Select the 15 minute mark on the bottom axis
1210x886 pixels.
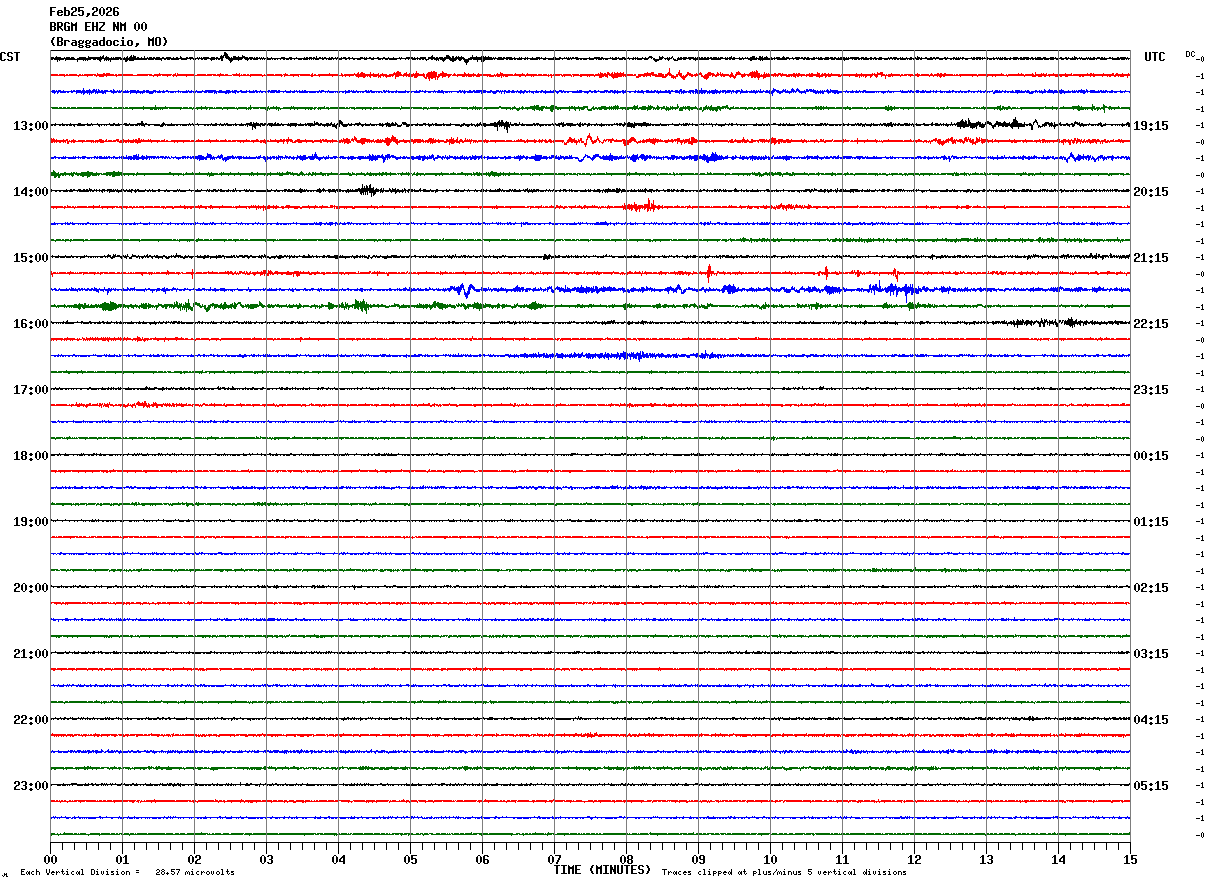[x=1130, y=860]
